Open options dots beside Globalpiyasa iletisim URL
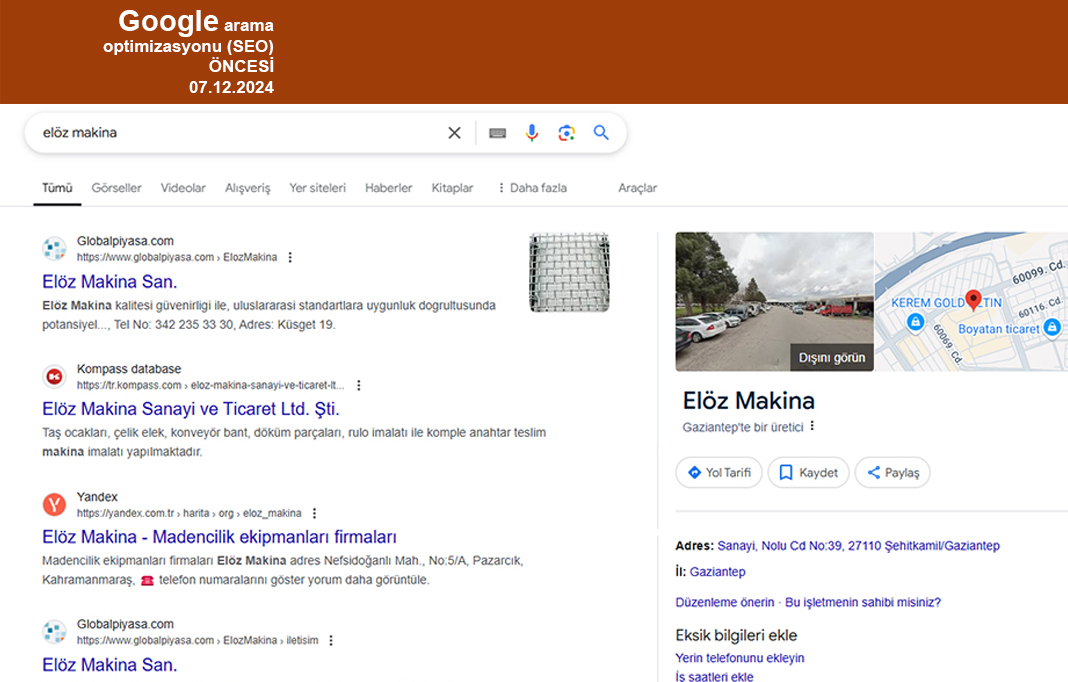The height and width of the screenshot is (682, 1068). [331, 640]
